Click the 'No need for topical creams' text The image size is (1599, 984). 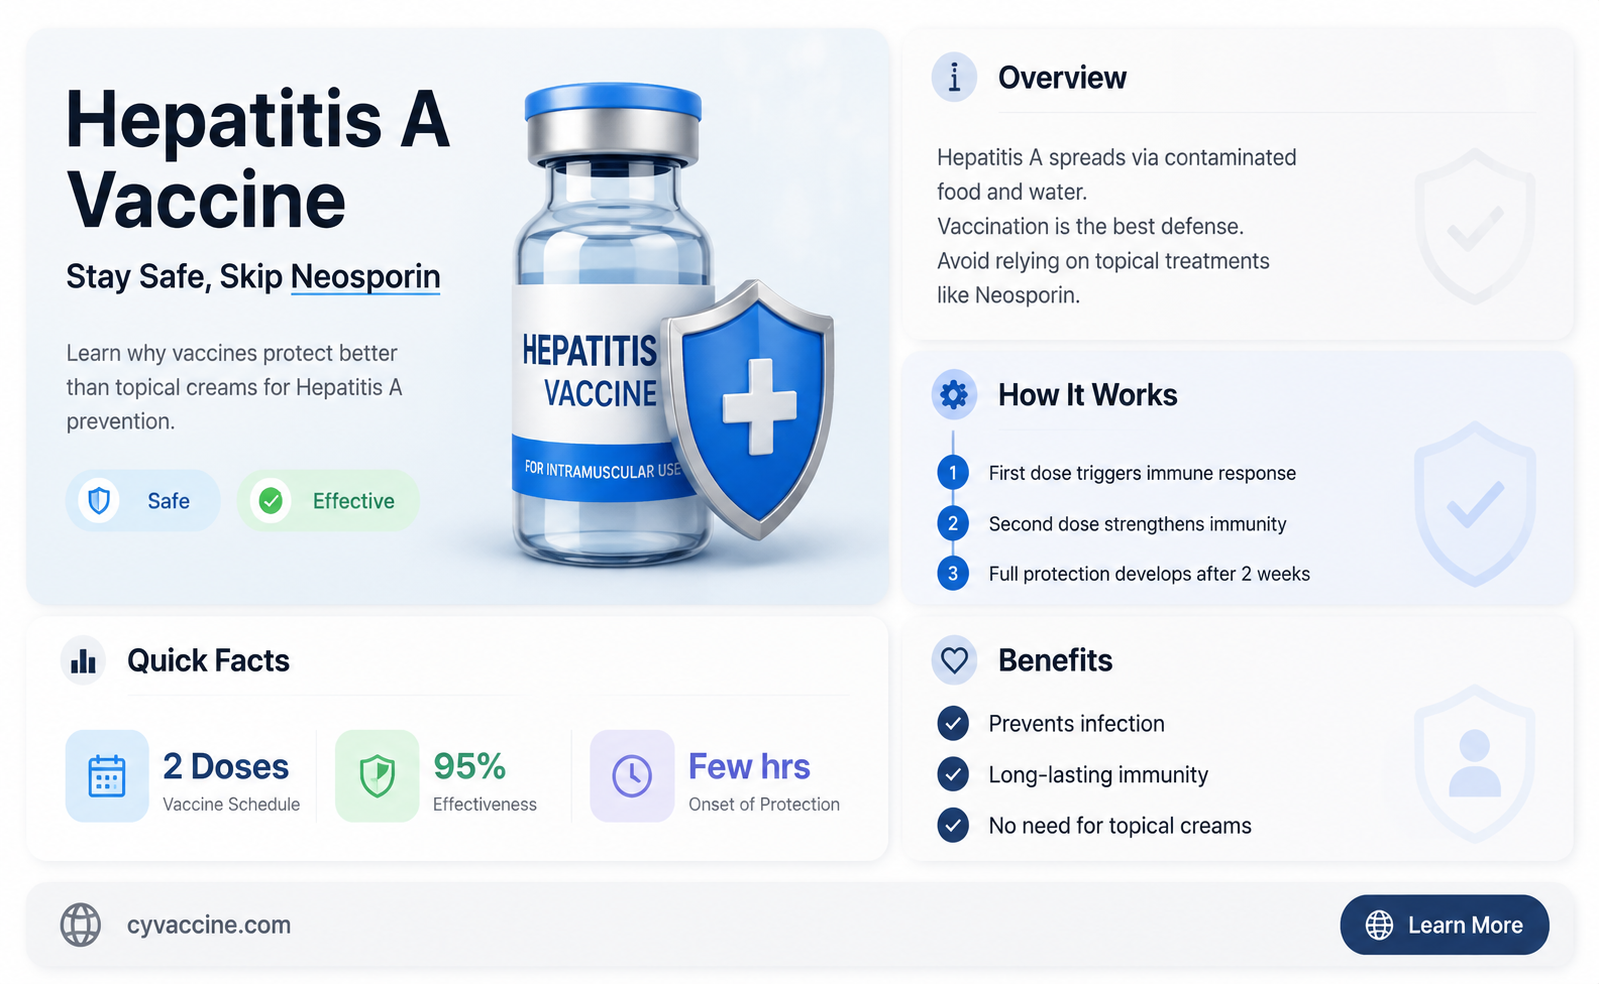pyautogui.click(x=1120, y=826)
